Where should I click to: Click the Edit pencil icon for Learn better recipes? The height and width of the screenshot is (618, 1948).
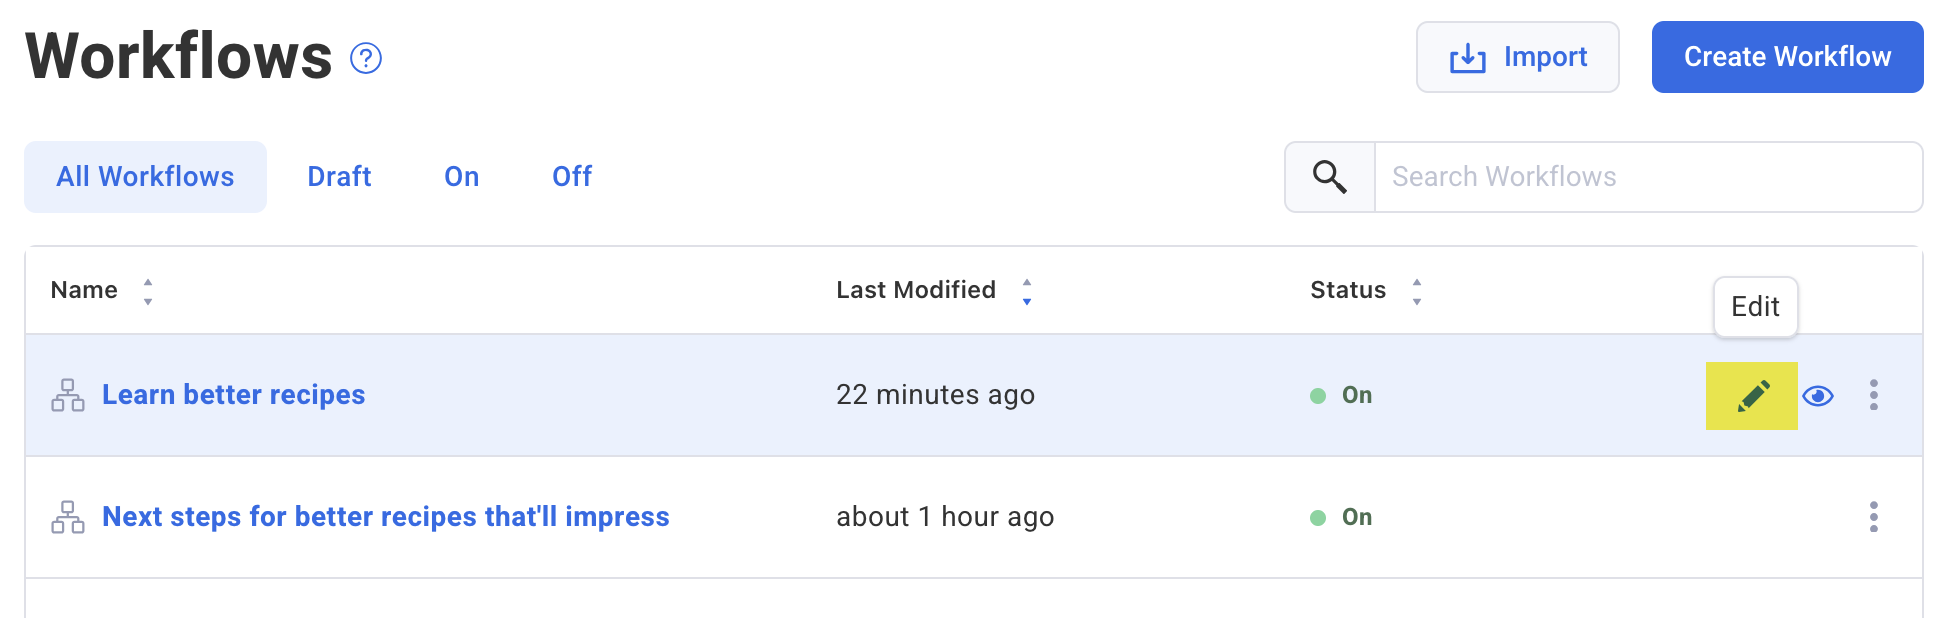[x=1751, y=395]
